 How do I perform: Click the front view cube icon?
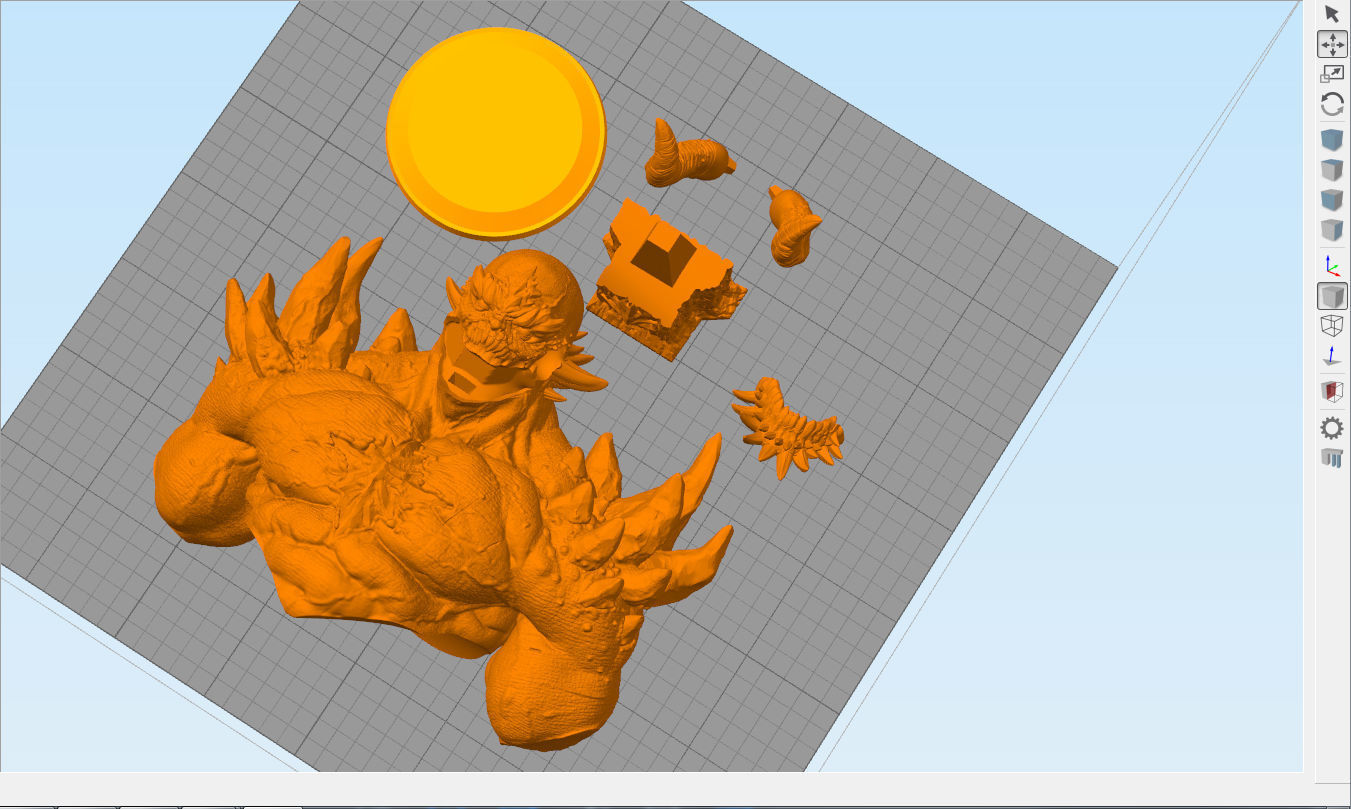1333,199
